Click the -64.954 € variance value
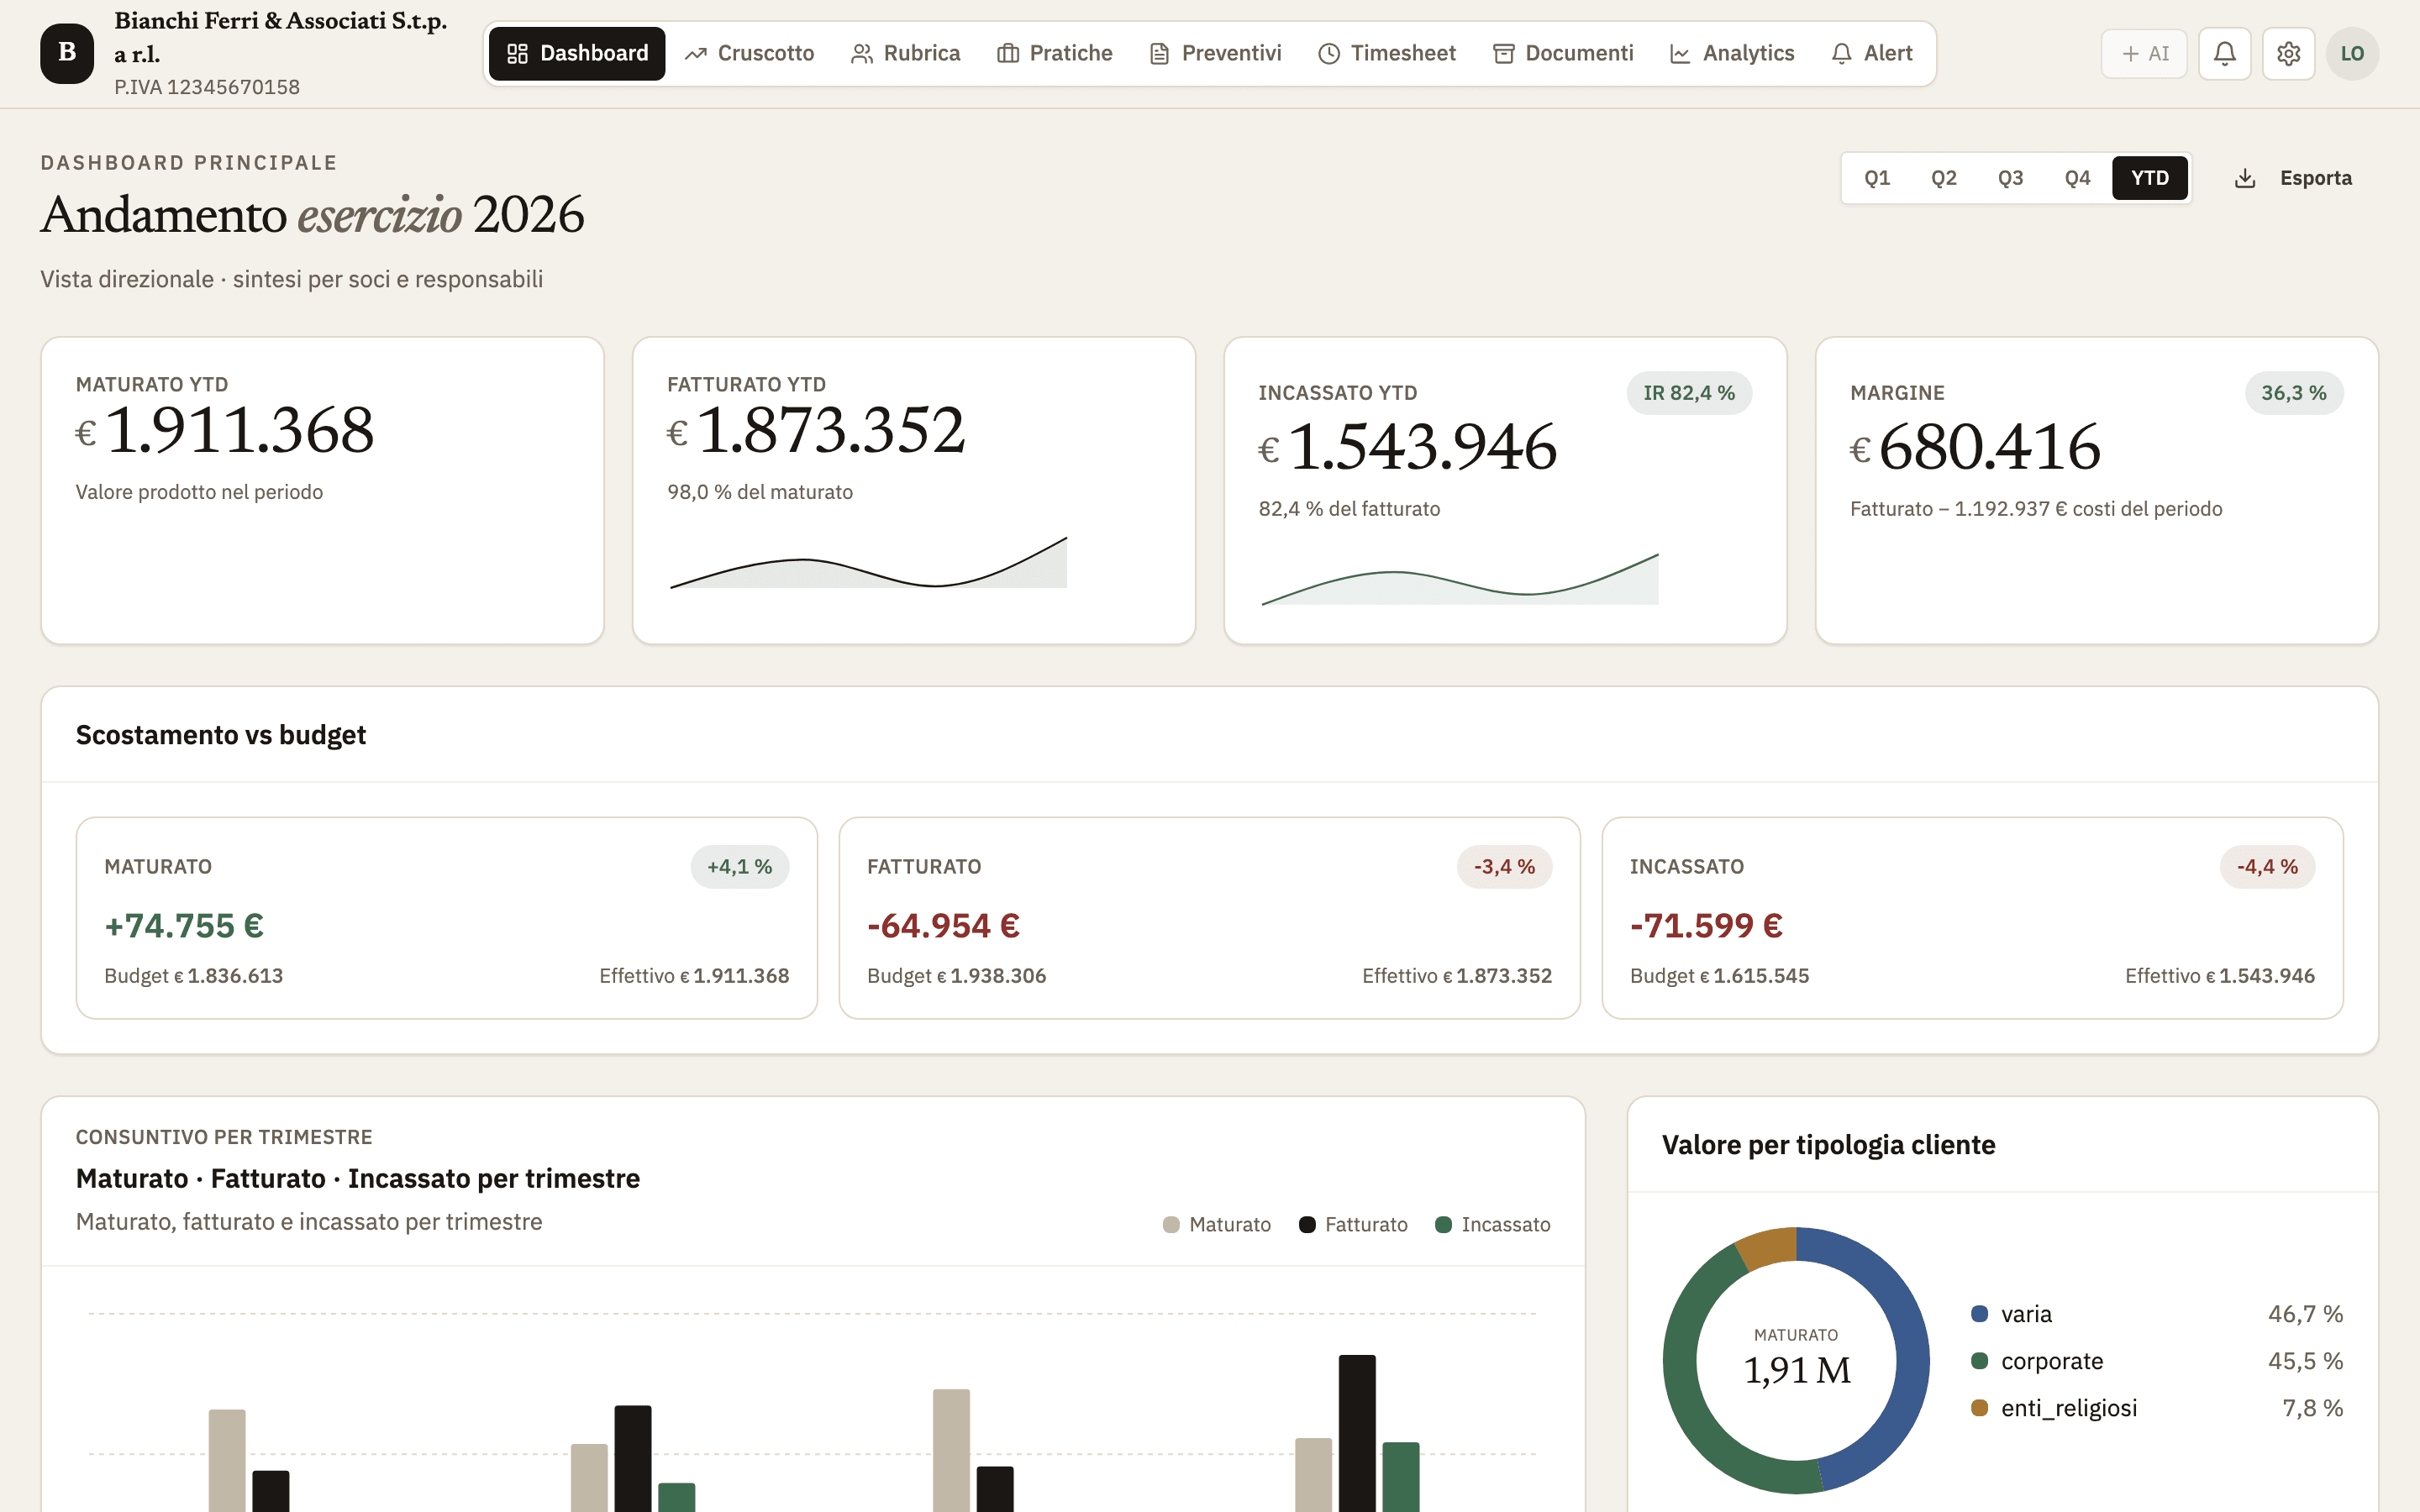2420x1512 pixels. click(x=943, y=926)
